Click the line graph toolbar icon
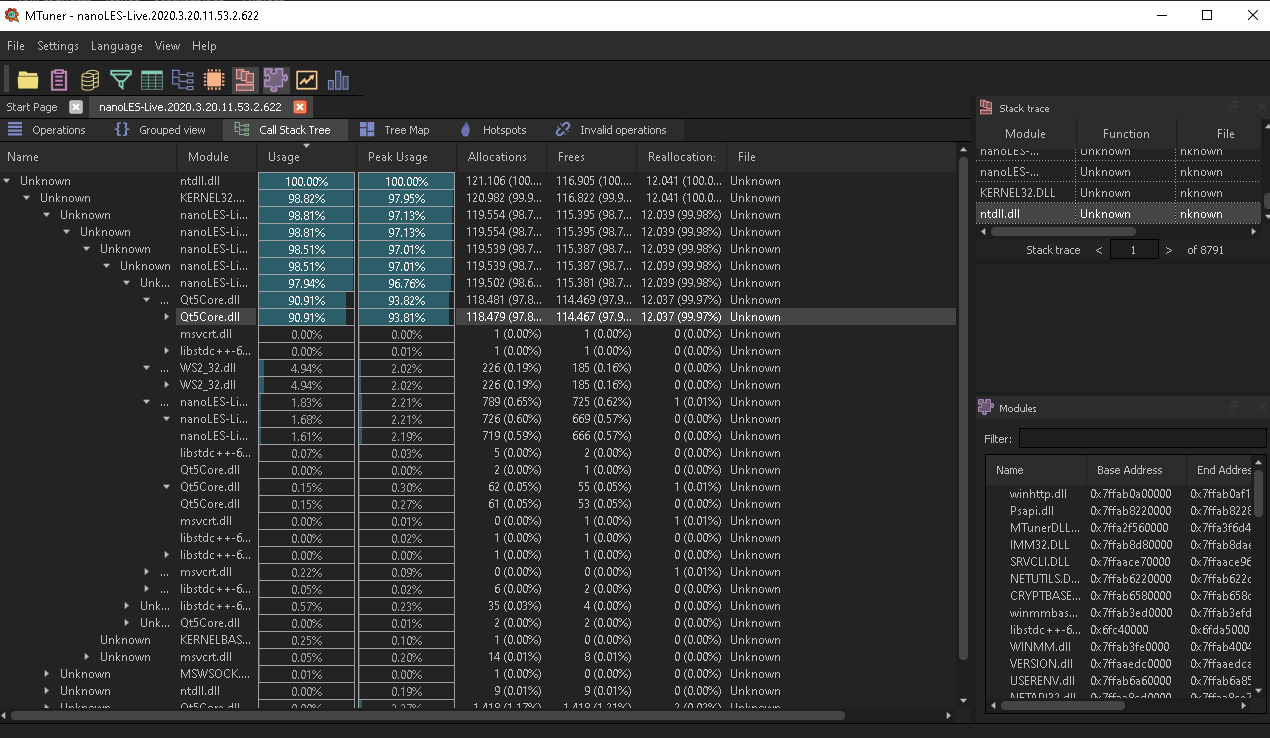The height and width of the screenshot is (738, 1270). click(x=307, y=79)
